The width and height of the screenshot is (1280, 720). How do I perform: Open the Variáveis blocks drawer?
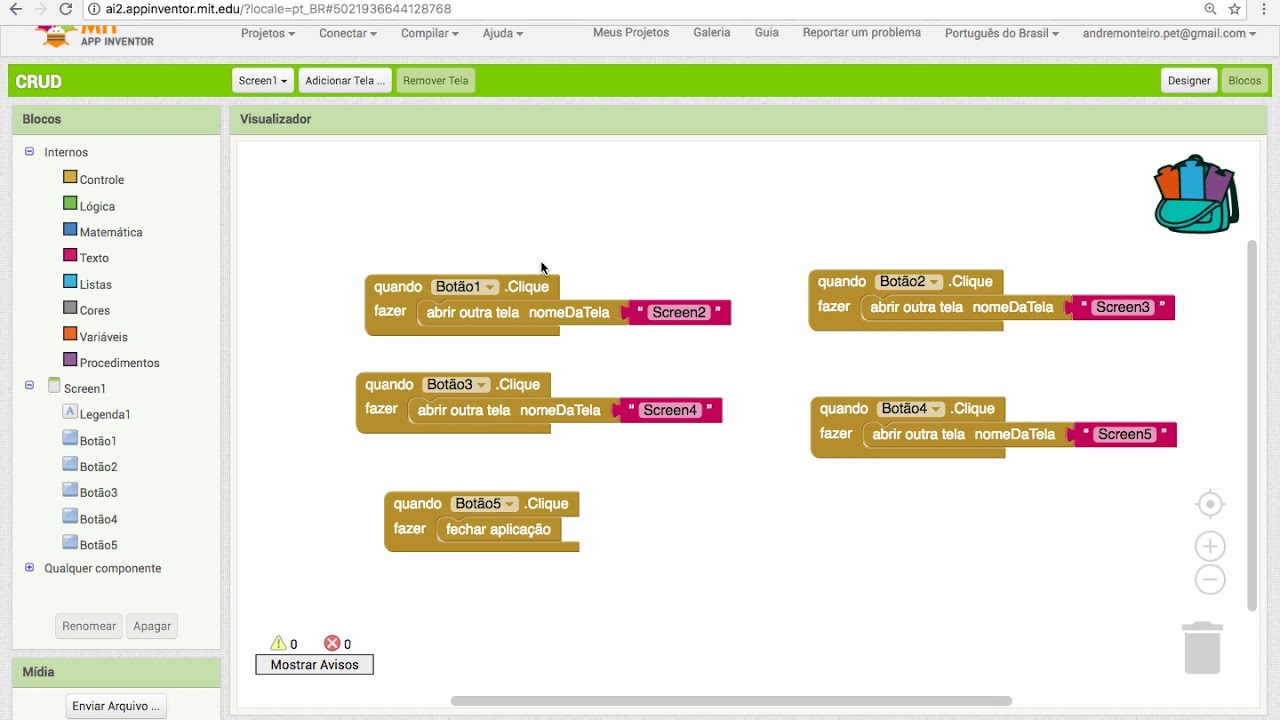[104, 337]
